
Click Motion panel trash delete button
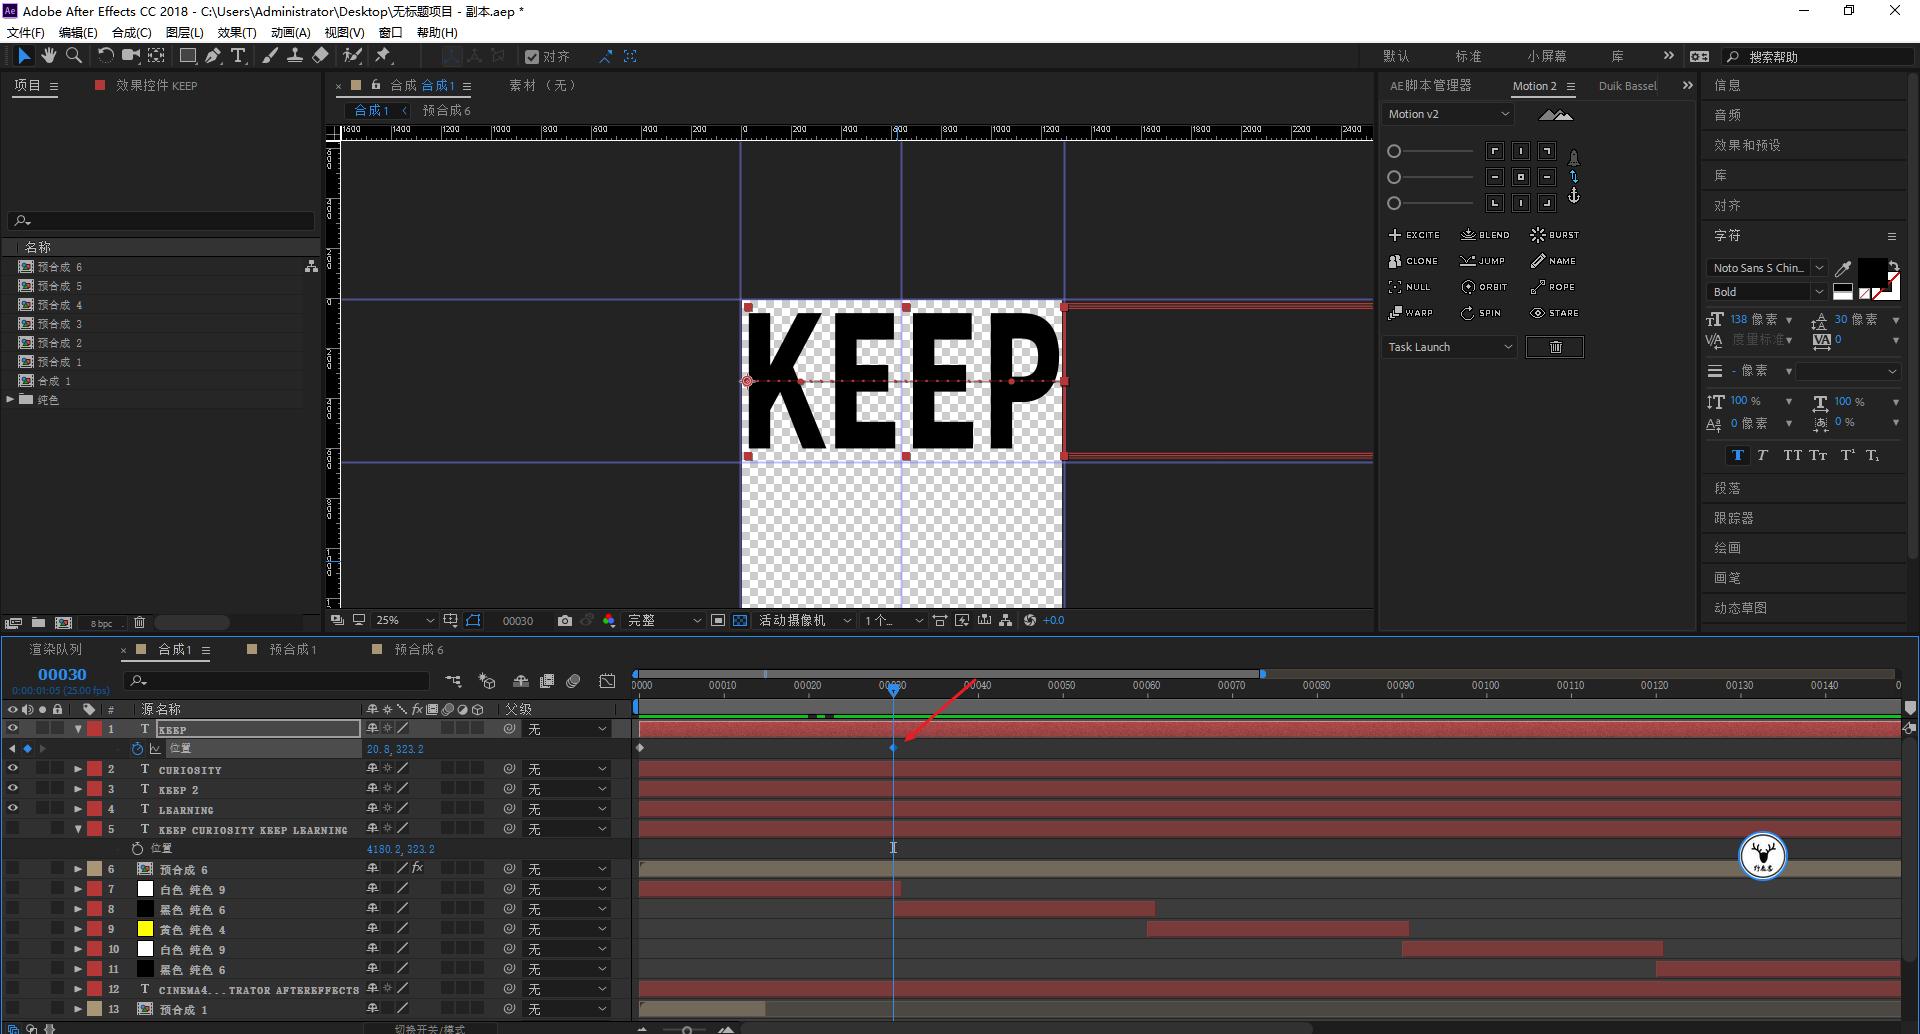(1555, 347)
